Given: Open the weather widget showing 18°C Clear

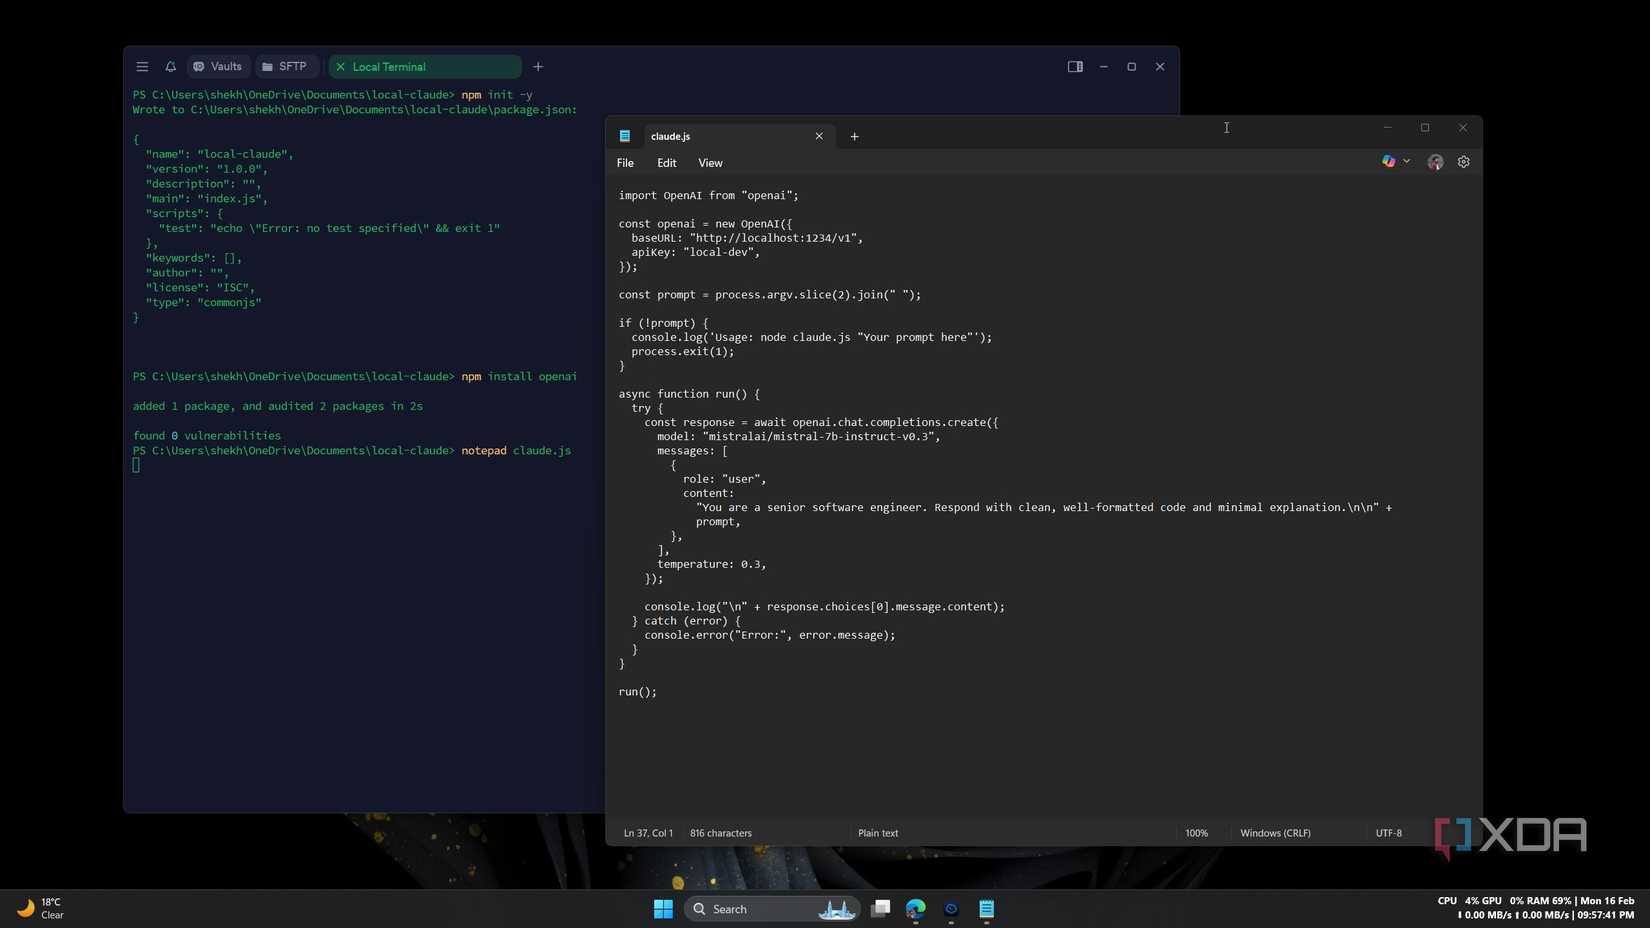Looking at the screenshot, I should tap(40, 909).
